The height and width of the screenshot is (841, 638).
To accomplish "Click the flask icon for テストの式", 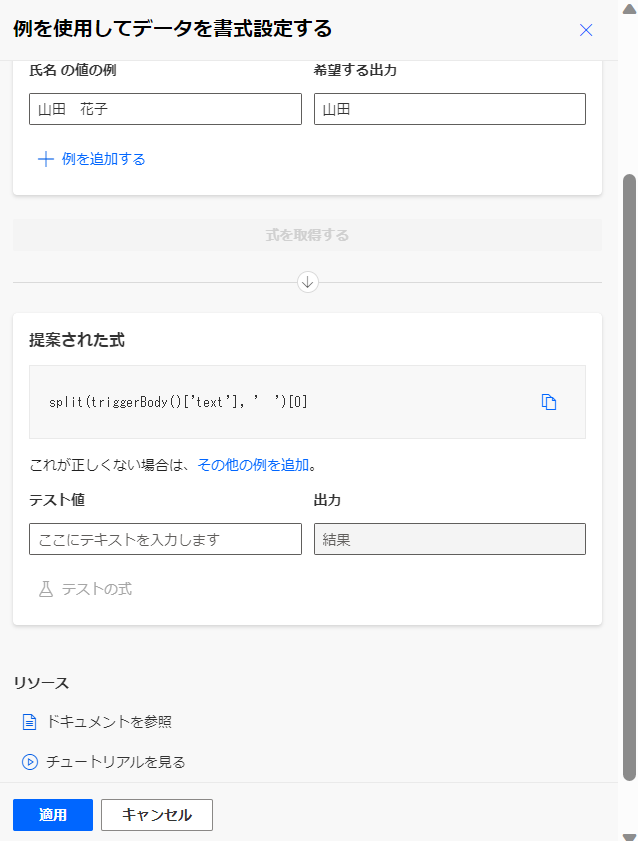I will click(x=46, y=589).
